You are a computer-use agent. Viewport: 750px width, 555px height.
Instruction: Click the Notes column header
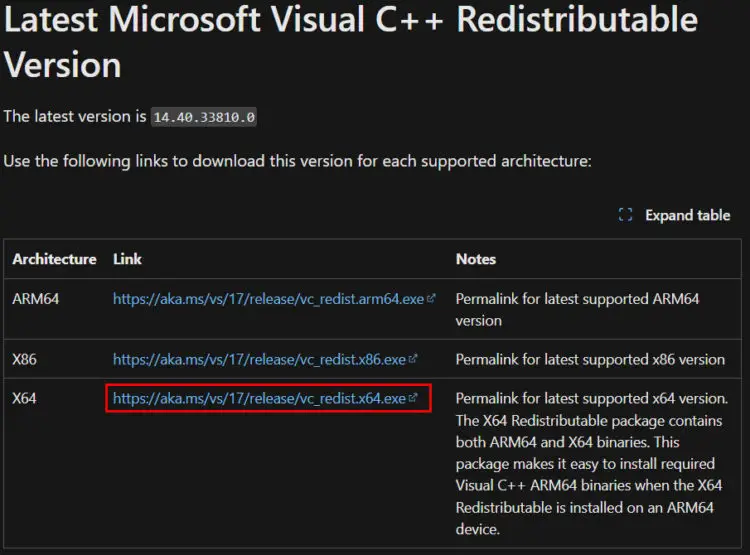click(475, 259)
